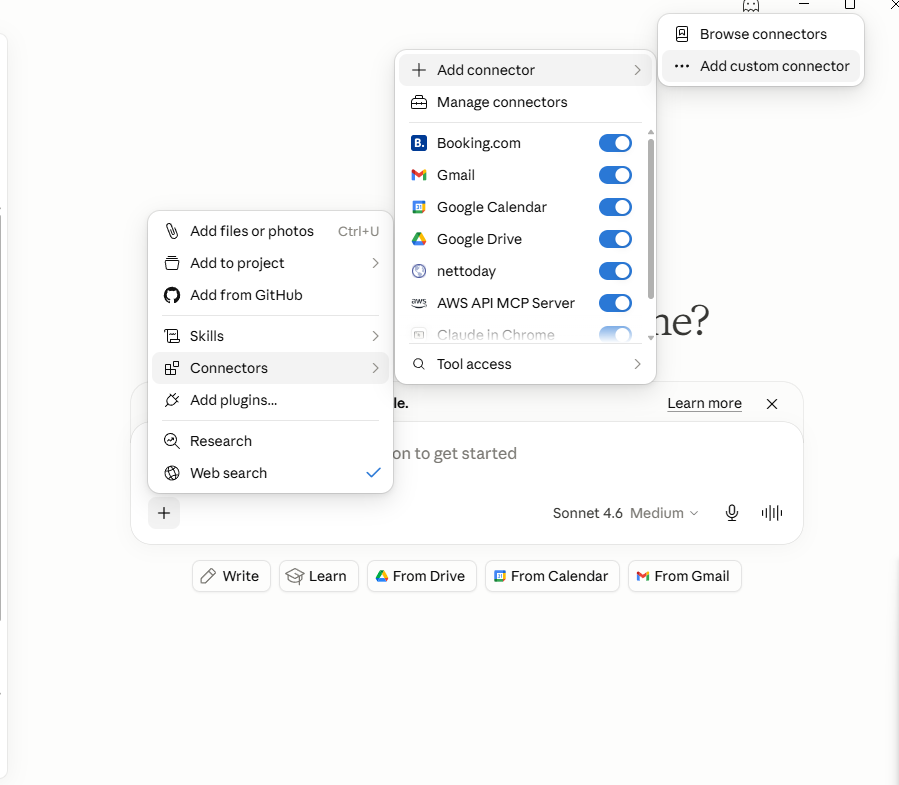The width and height of the screenshot is (899, 785).
Task: Click the From Drive button
Action: click(x=421, y=576)
